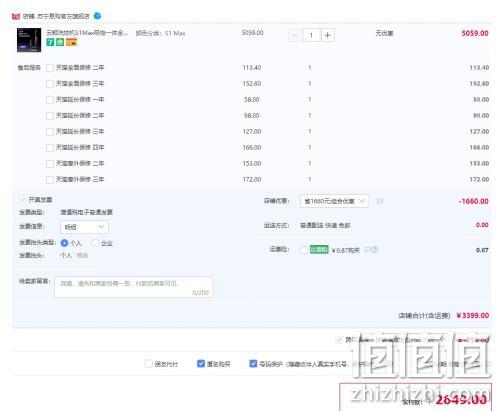
Task: Check the warranty option priced 98.00
Action: (50, 116)
